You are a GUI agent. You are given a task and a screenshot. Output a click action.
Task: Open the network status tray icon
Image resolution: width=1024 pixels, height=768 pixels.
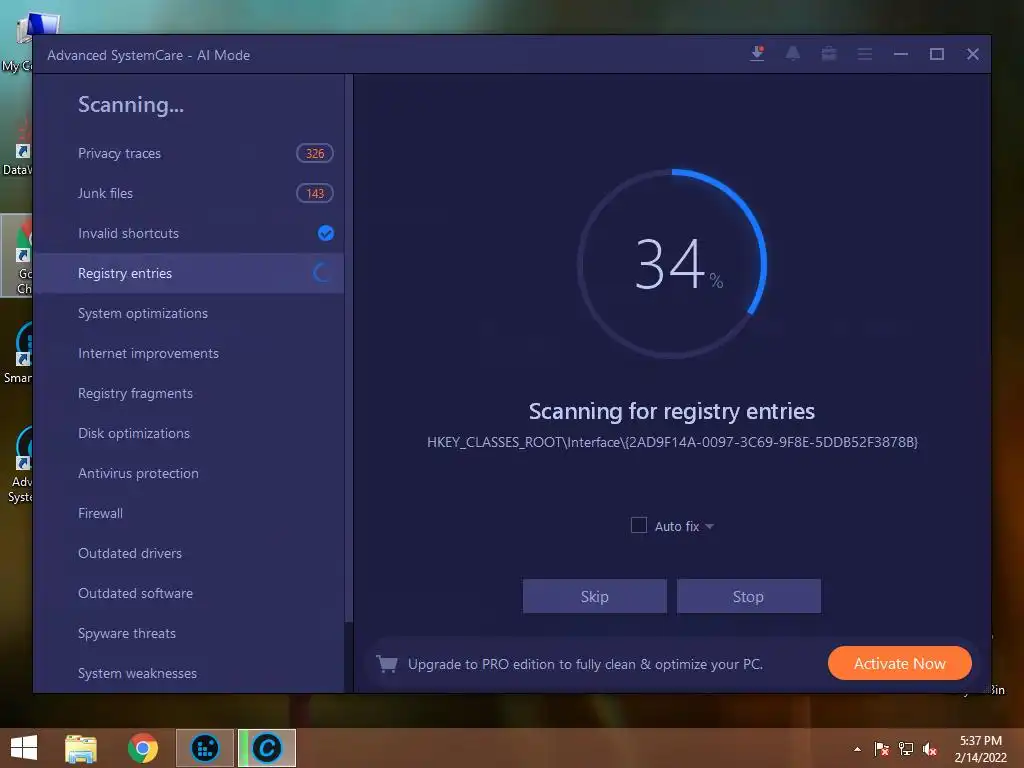[x=906, y=748]
